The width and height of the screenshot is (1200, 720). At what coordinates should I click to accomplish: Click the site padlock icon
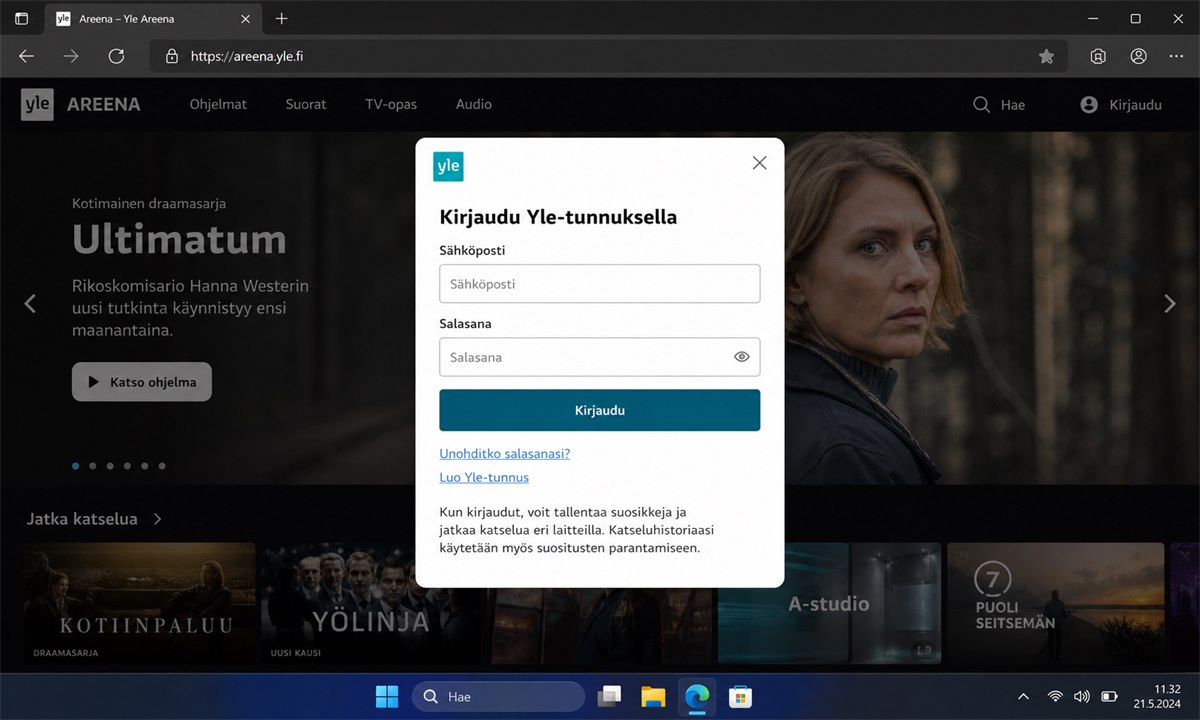[x=171, y=56]
